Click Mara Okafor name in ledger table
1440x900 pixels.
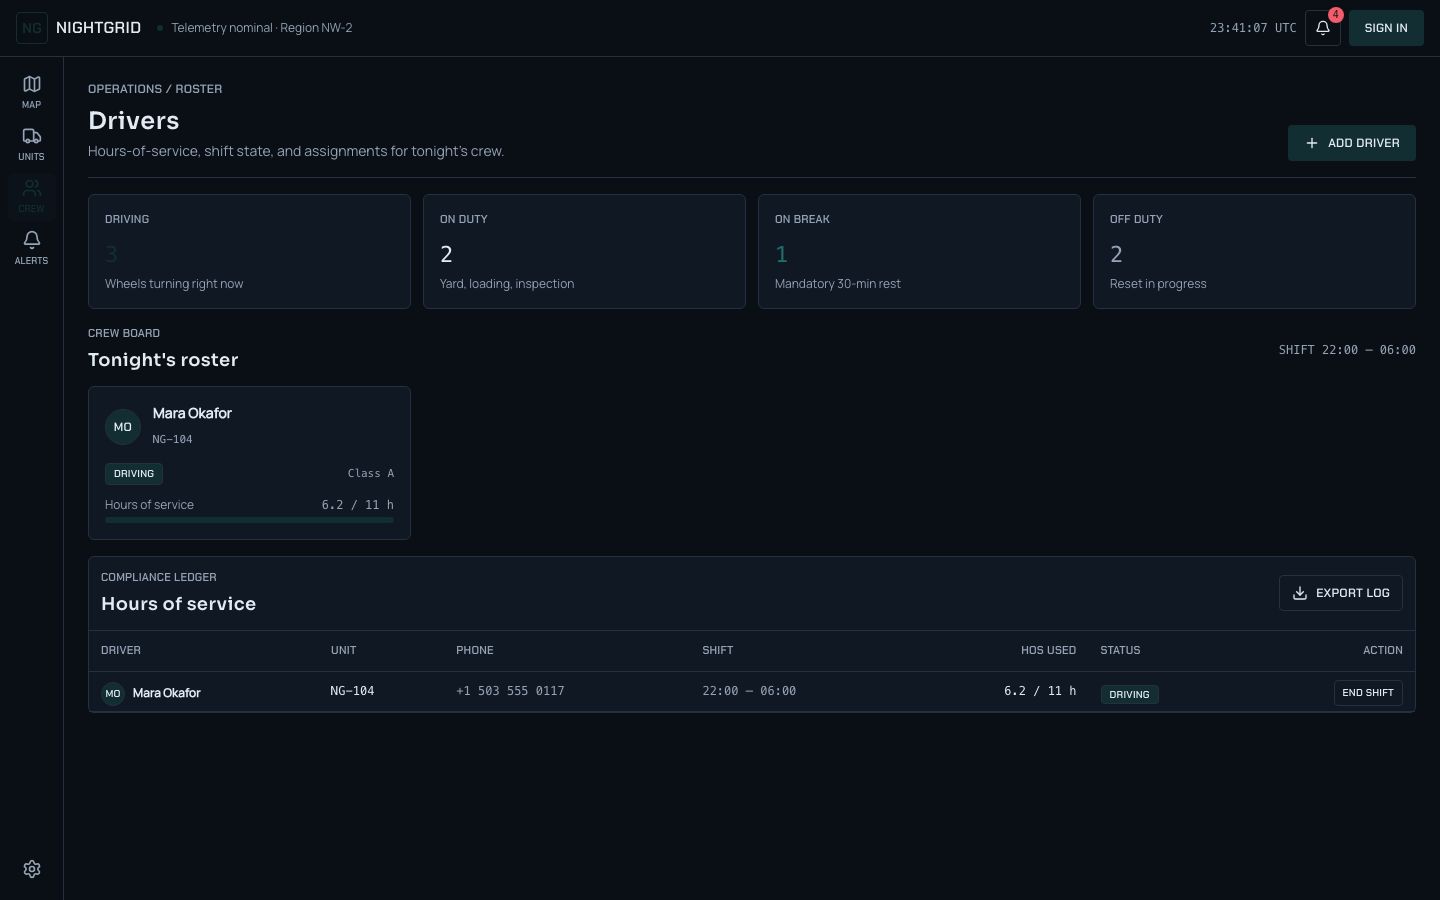[167, 693]
